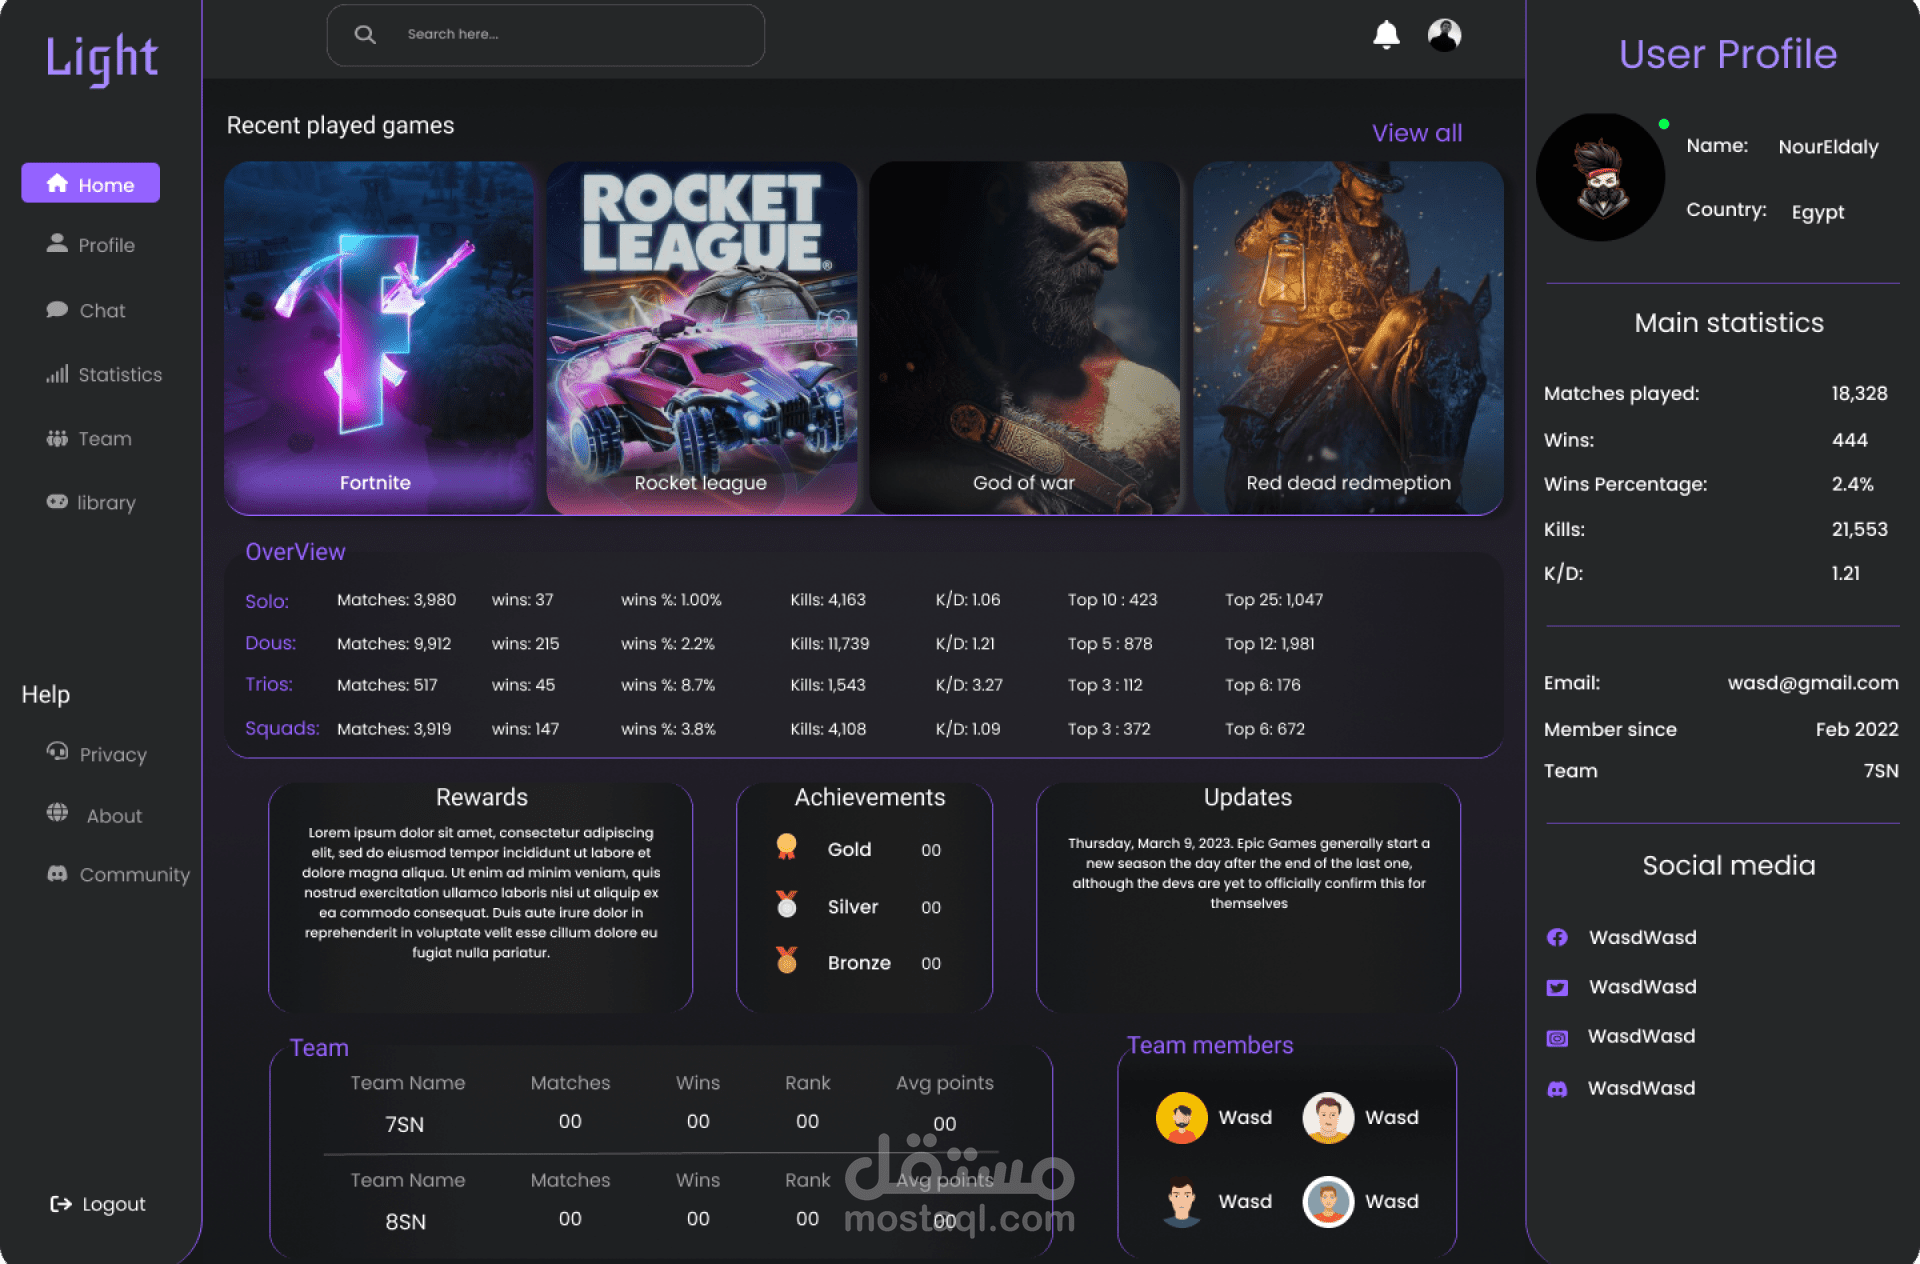Open the God of war game card

click(x=1025, y=338)
